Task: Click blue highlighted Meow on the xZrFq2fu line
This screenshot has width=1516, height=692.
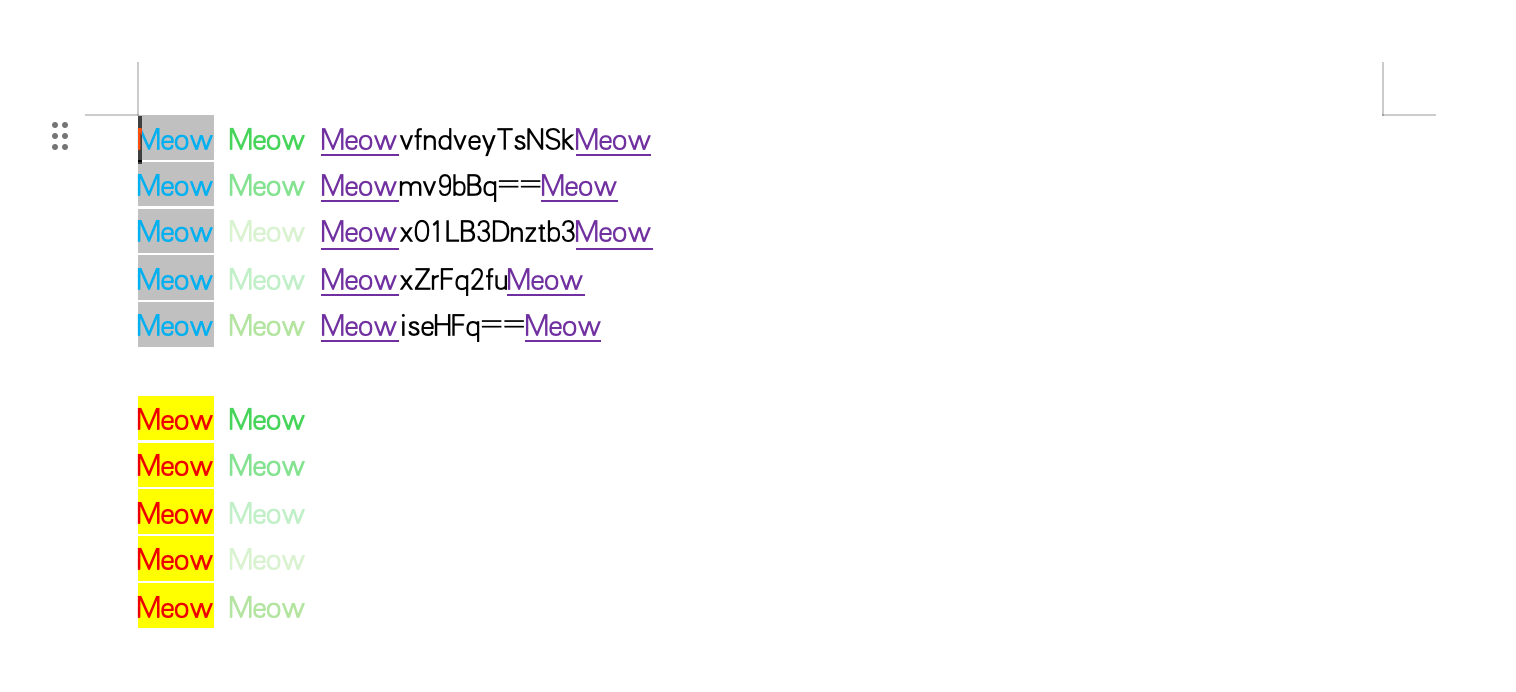Action: tap(175, 281)
